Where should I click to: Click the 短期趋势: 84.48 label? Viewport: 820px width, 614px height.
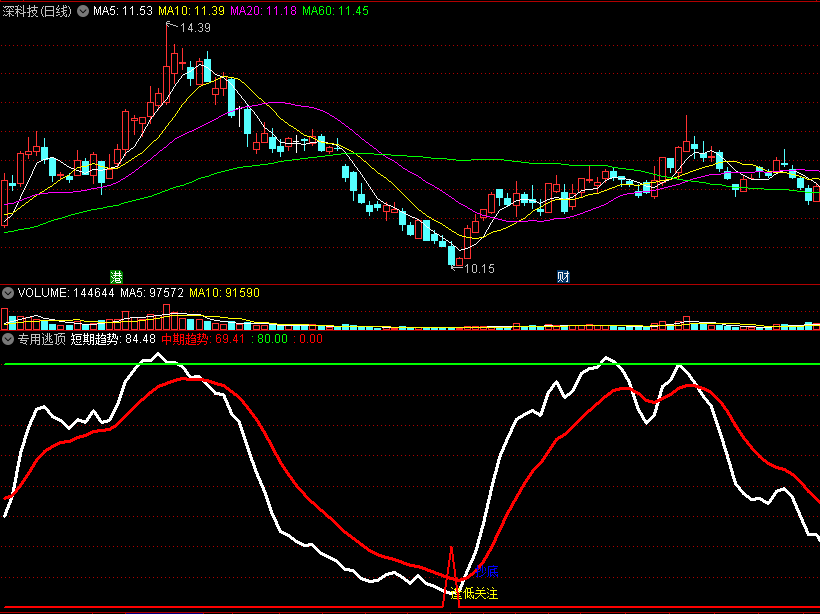pyautogui.click(x=113, y=339)
